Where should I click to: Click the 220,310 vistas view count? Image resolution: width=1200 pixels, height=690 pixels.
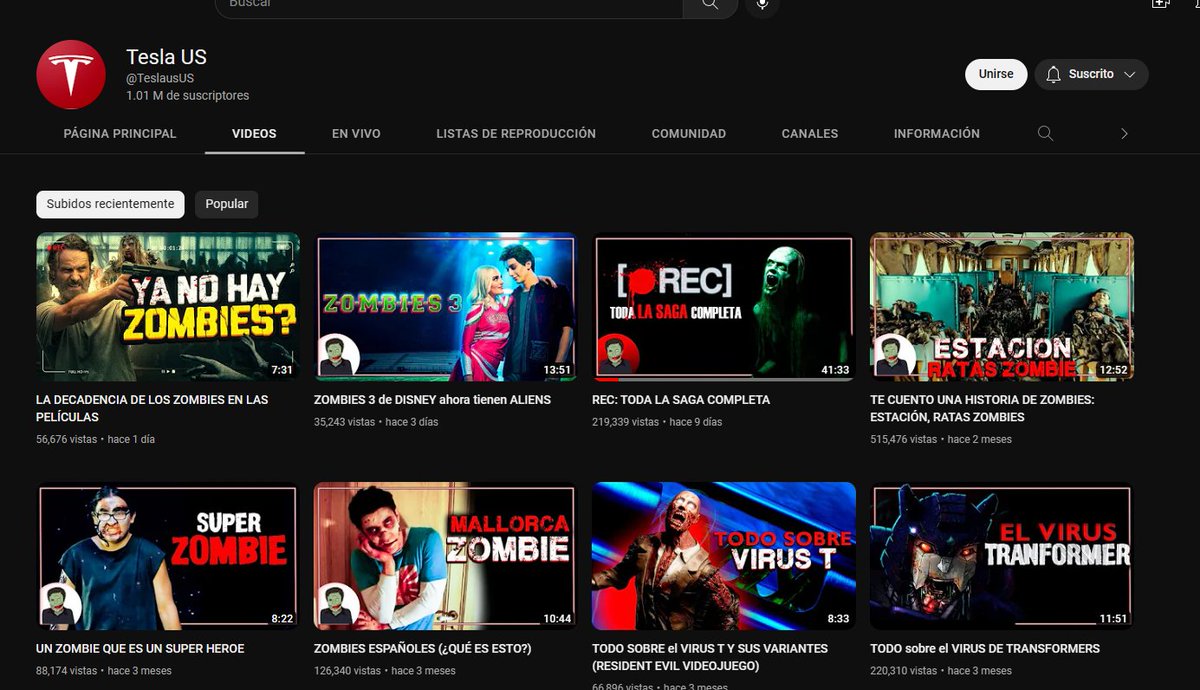903,671
